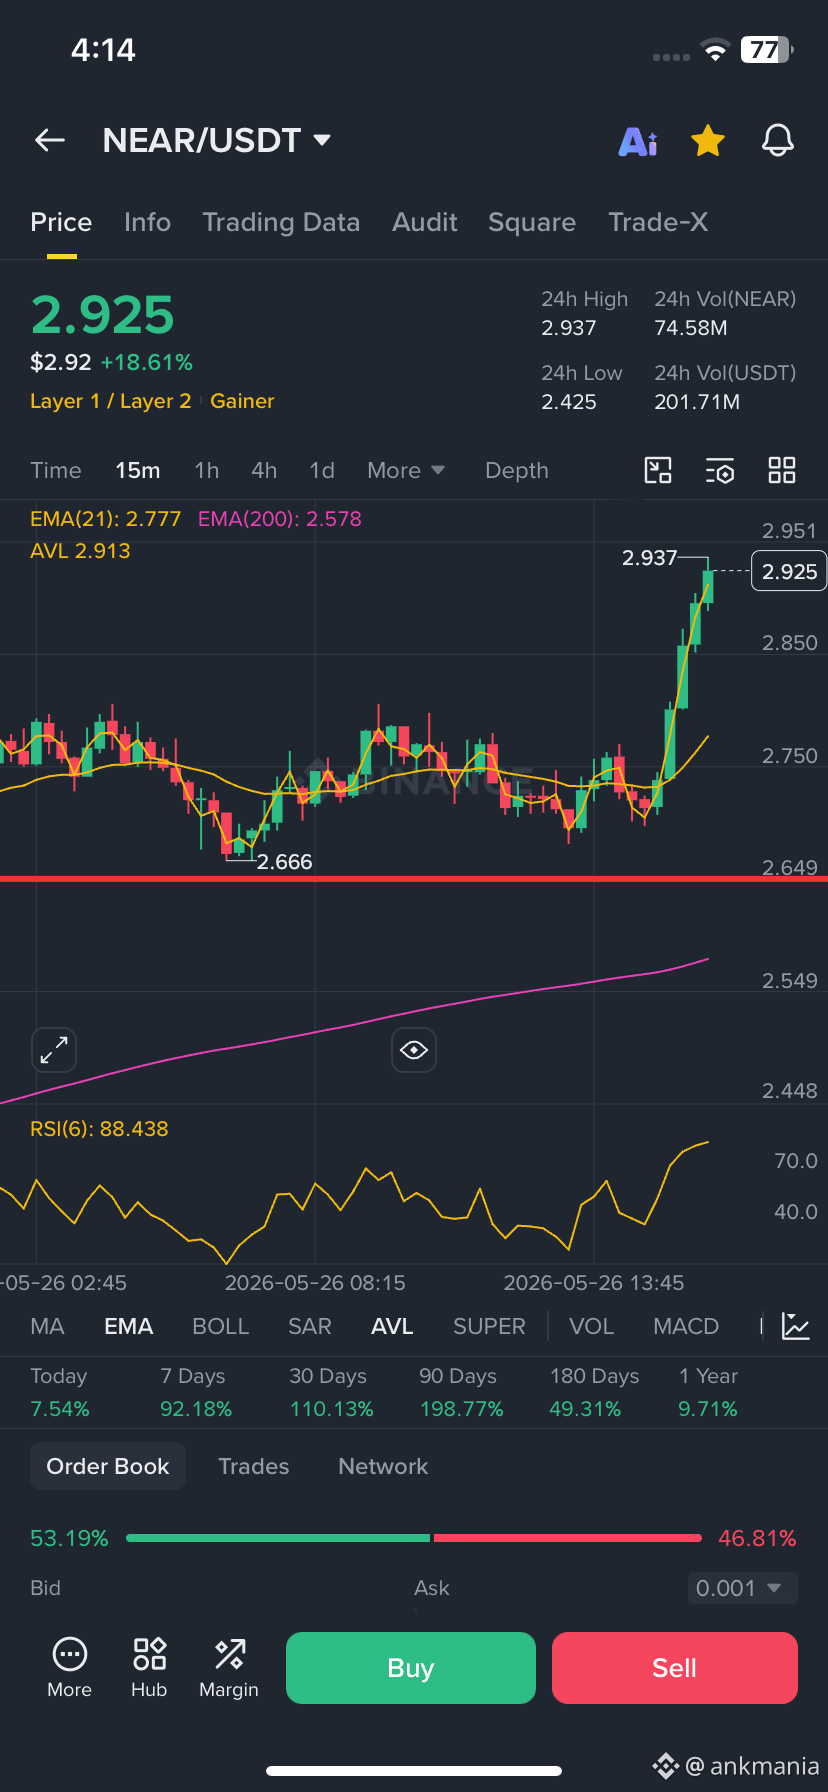Open the Hub icon

[149, 1667]
